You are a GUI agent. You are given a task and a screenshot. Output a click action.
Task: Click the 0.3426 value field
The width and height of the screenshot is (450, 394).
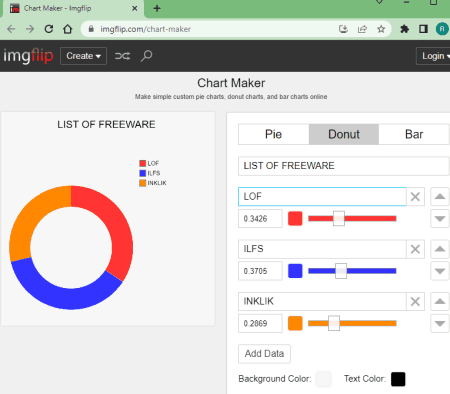pyautogui.click(x=260, y=219)
